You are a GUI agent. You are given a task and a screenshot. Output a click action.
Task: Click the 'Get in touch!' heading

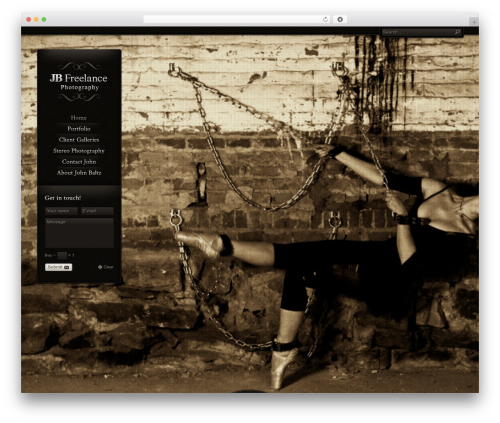pos(63,198)
